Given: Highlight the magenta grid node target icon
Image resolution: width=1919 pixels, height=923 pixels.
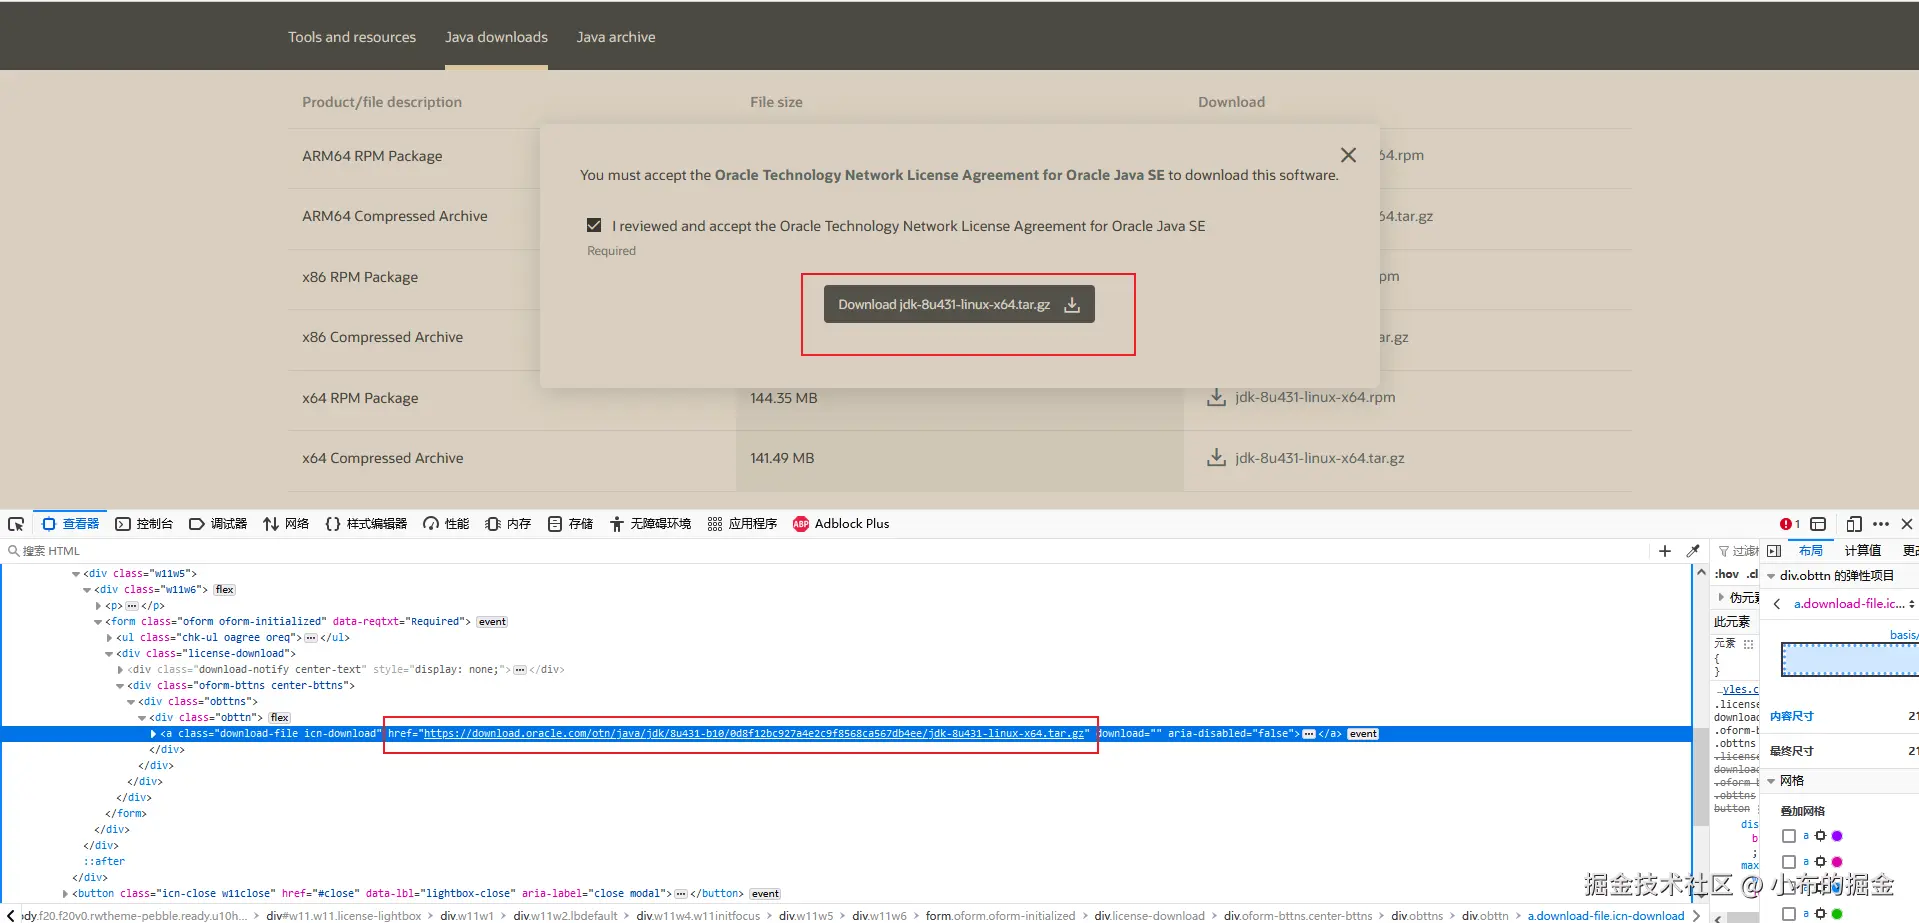Looking at the screenshot, I should click(x=1820, y=861).
